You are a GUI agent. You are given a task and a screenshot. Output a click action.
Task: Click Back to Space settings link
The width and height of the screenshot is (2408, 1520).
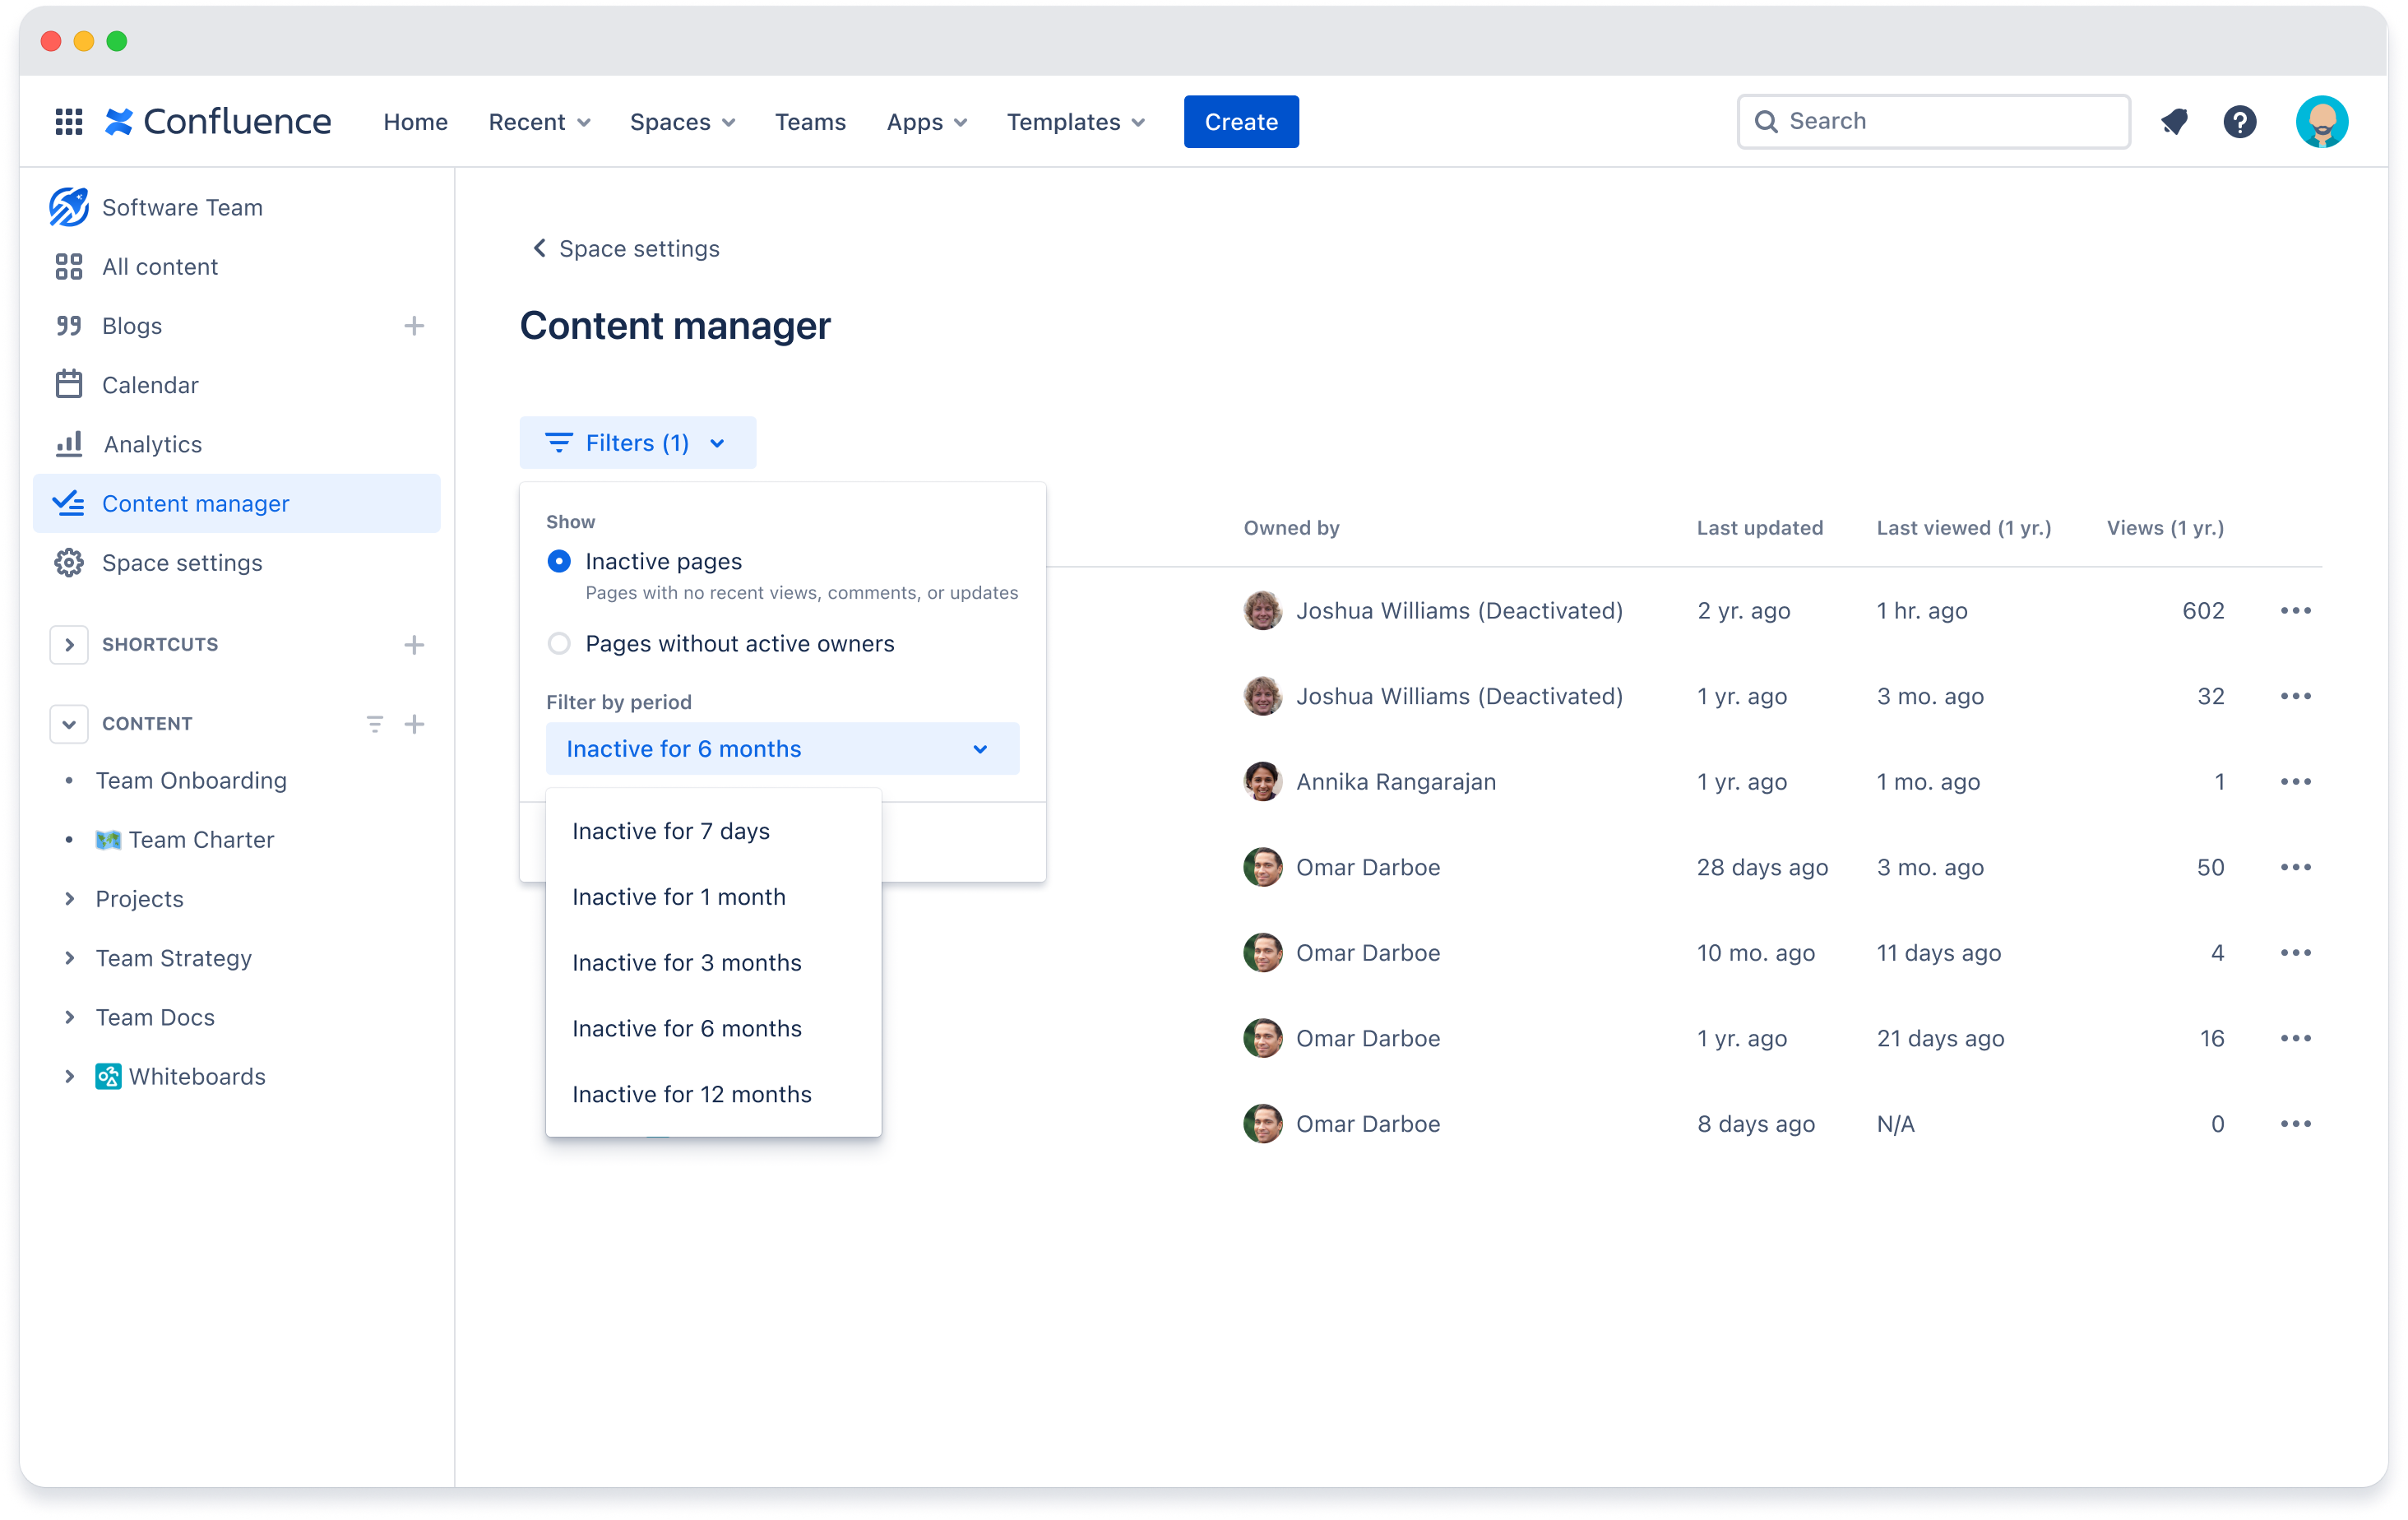click(625, 248)
